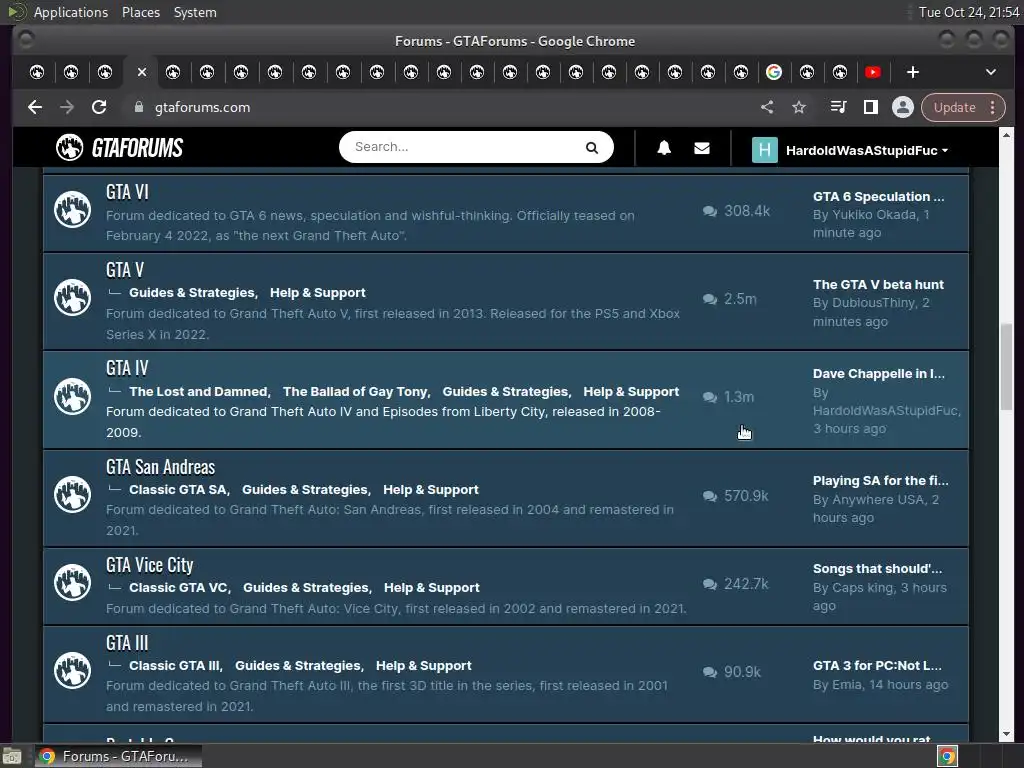Click the search magnifier icon
Viewport: 1024px width, 768px height.
coord(592,148)
